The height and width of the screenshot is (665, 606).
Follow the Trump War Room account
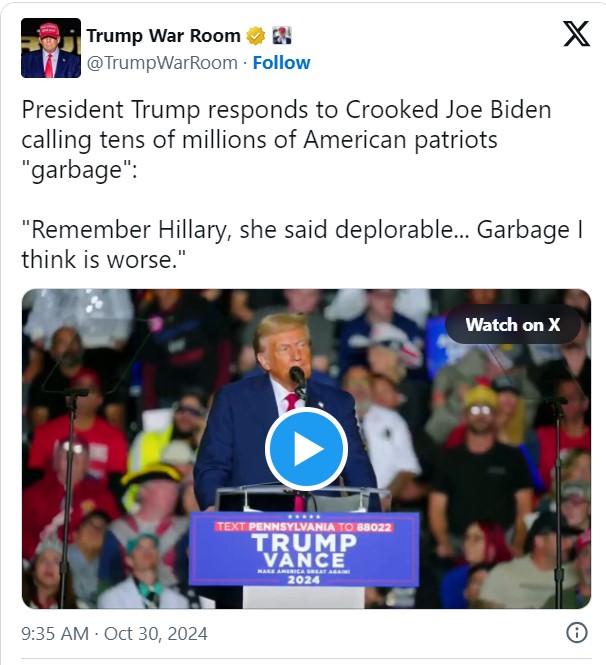click(282, 63)
